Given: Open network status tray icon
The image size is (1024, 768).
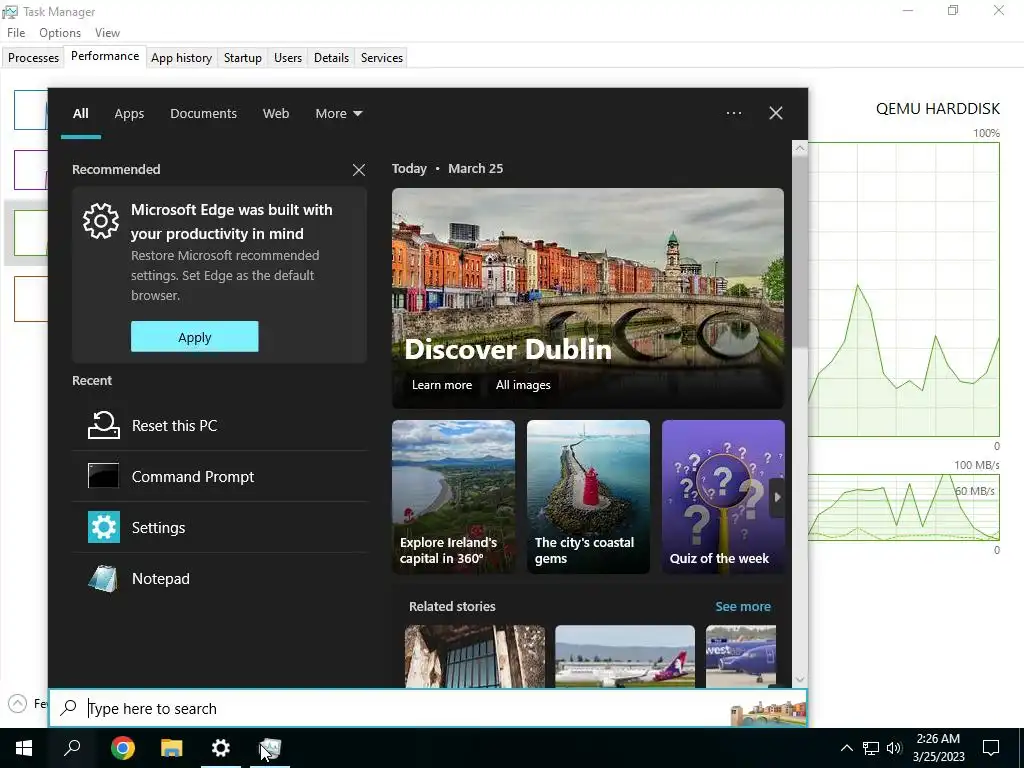Looking at the screenshot, I should (871, 748).
